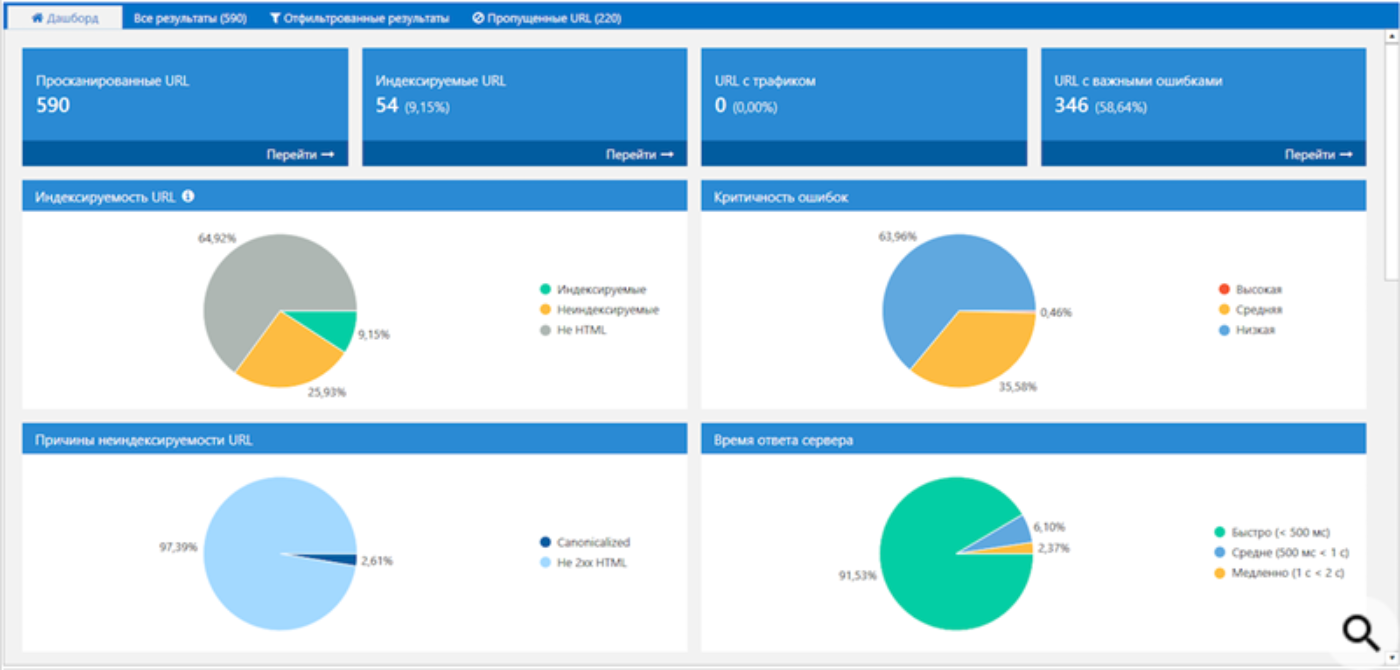Image resolution: width=1400 pixels, height=670 pixels.
Task: Switch to Все результаты (590) tab
Action: tap(190, 18)
